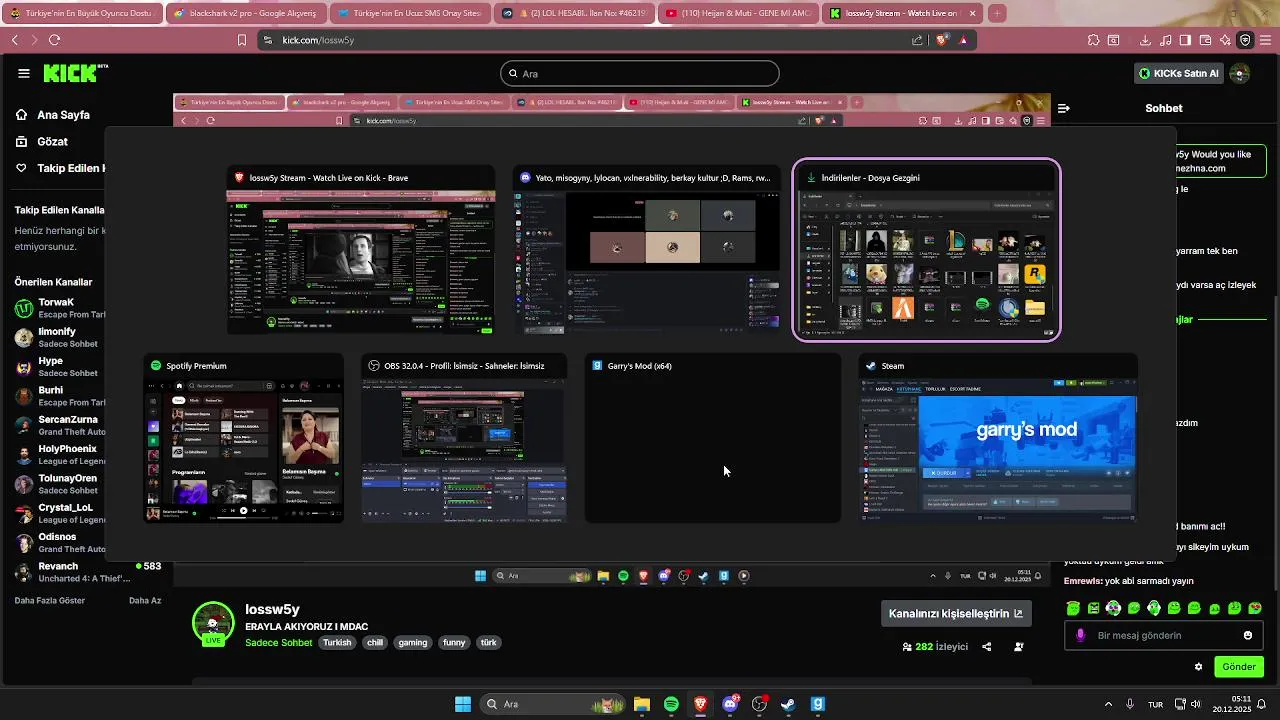Image resolution: width=1280 pixels, height=720 pixels.
Task: Reload the Kick page
Action: pos(54,40)
